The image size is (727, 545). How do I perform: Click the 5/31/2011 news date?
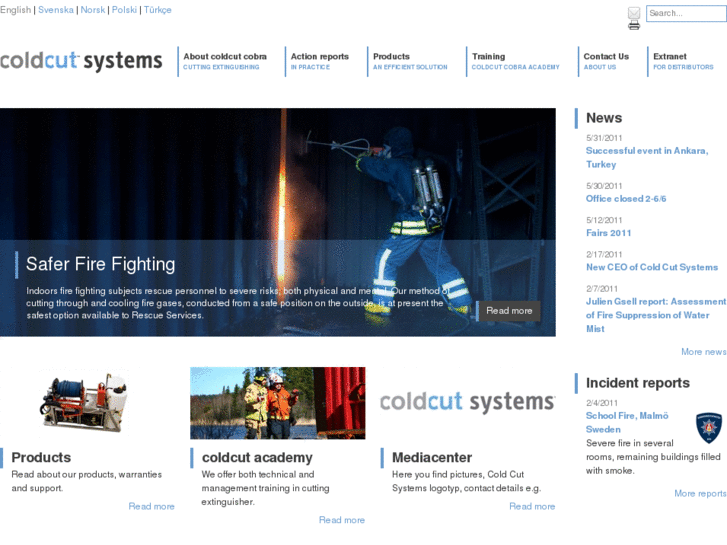(x=604, y=138)
